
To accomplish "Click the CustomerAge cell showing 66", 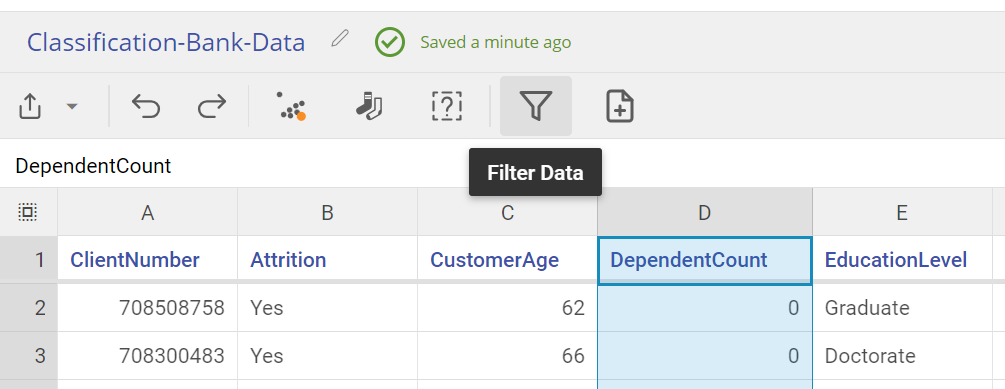I will click(x=508, y=356).
